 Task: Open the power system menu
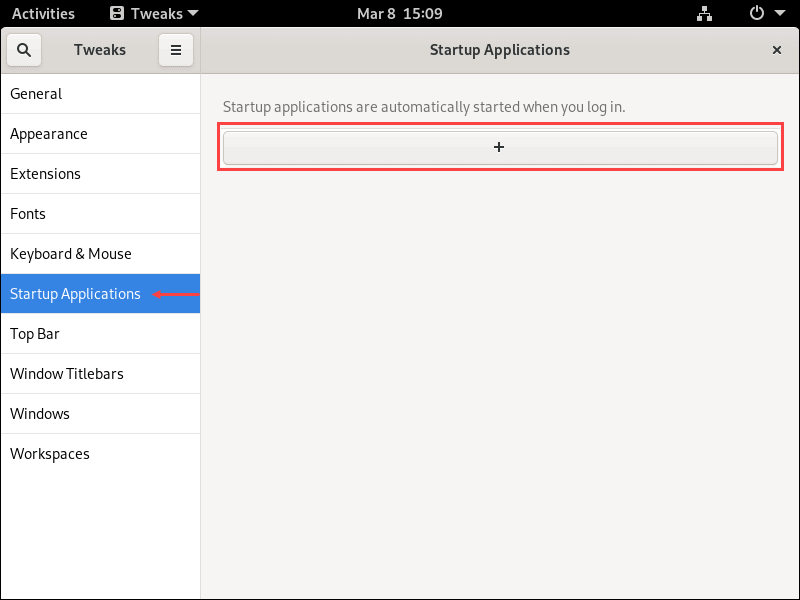[767, 13]
